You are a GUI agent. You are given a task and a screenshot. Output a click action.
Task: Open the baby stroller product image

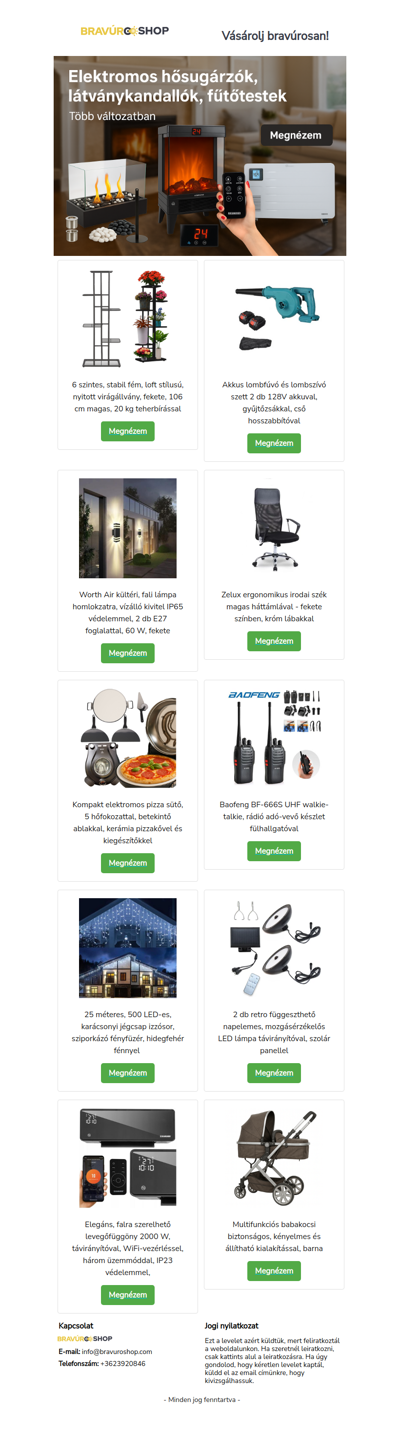pos(274,1158)
